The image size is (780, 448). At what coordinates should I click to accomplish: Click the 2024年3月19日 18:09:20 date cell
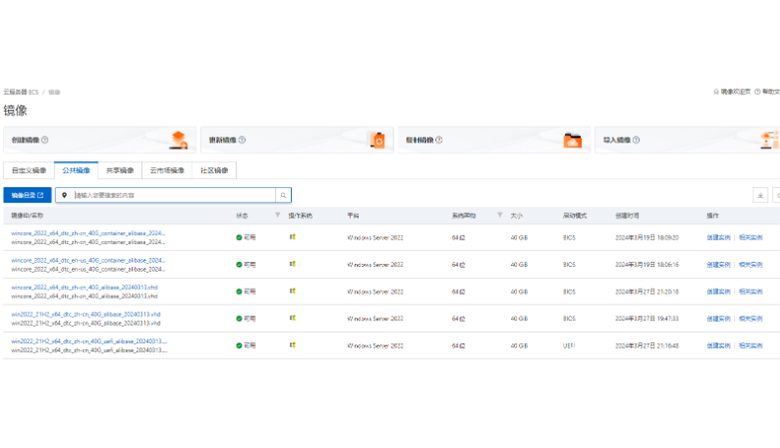647,238
